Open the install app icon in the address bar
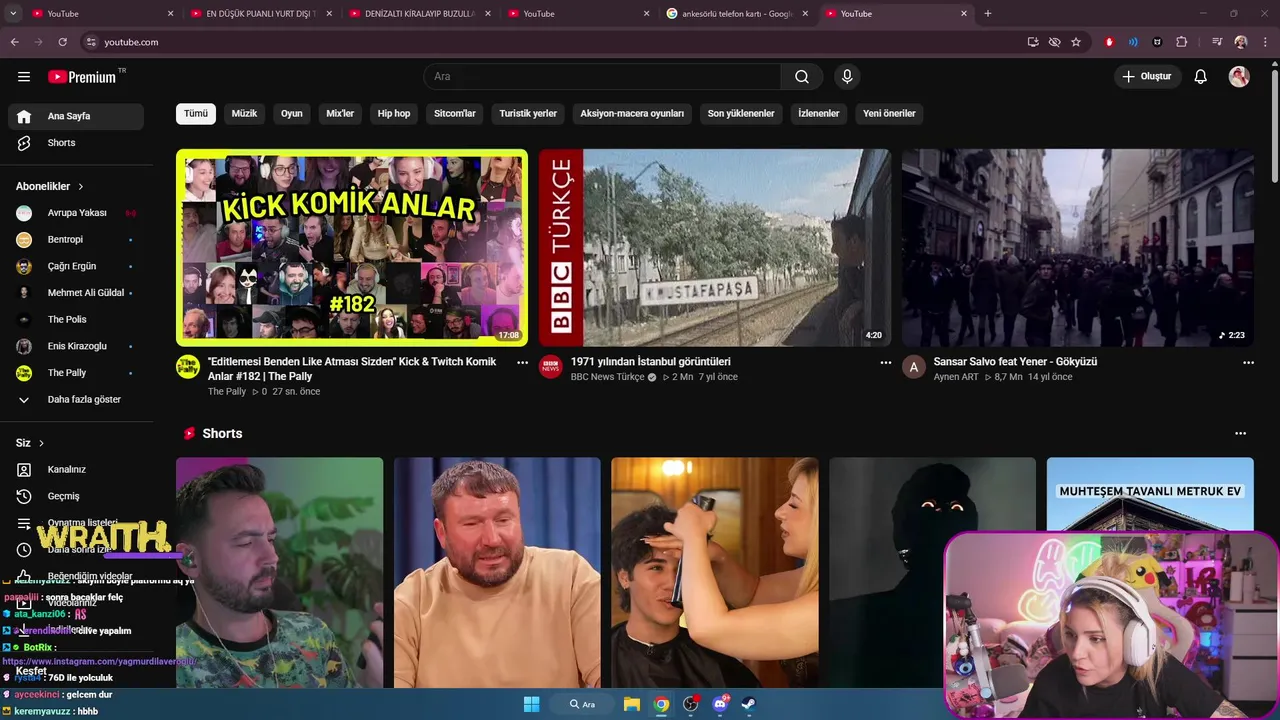Viewport: 1280px width, 720px height. click(x=1033, y=42)
